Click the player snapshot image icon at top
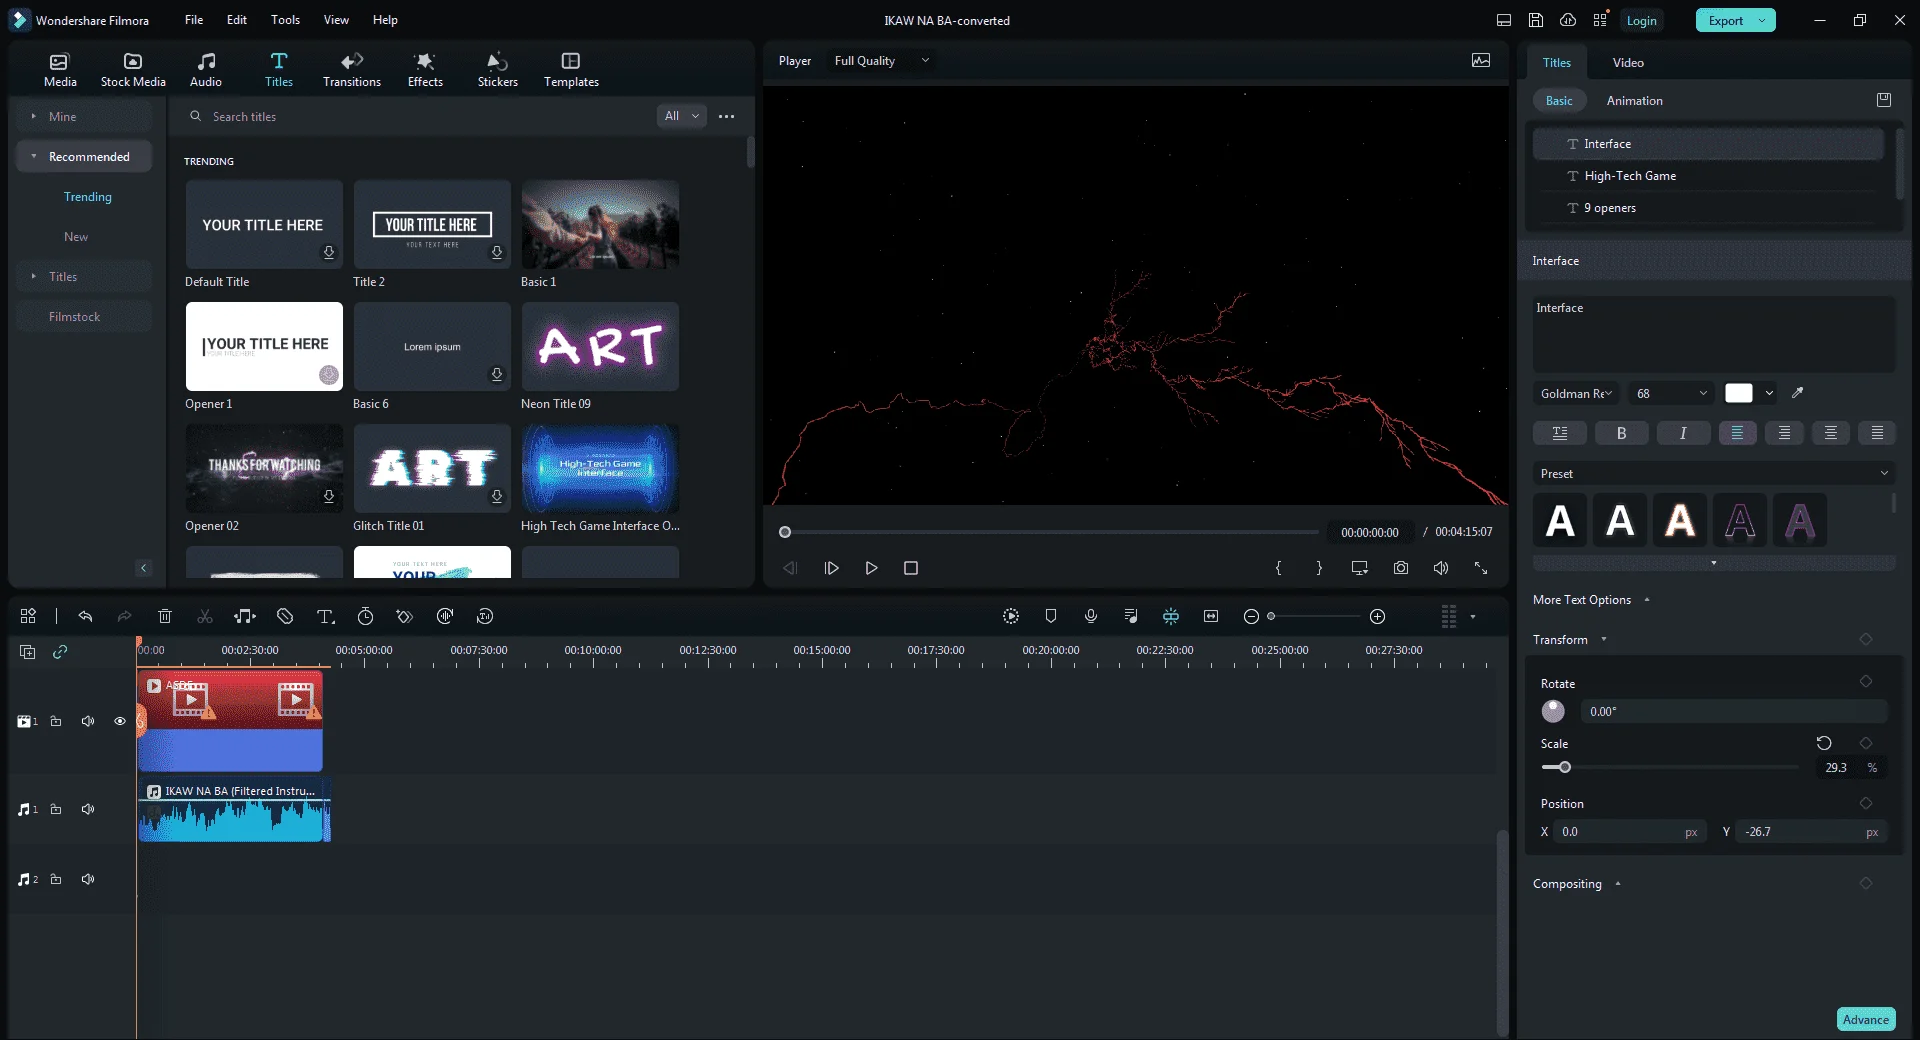 1481,60
